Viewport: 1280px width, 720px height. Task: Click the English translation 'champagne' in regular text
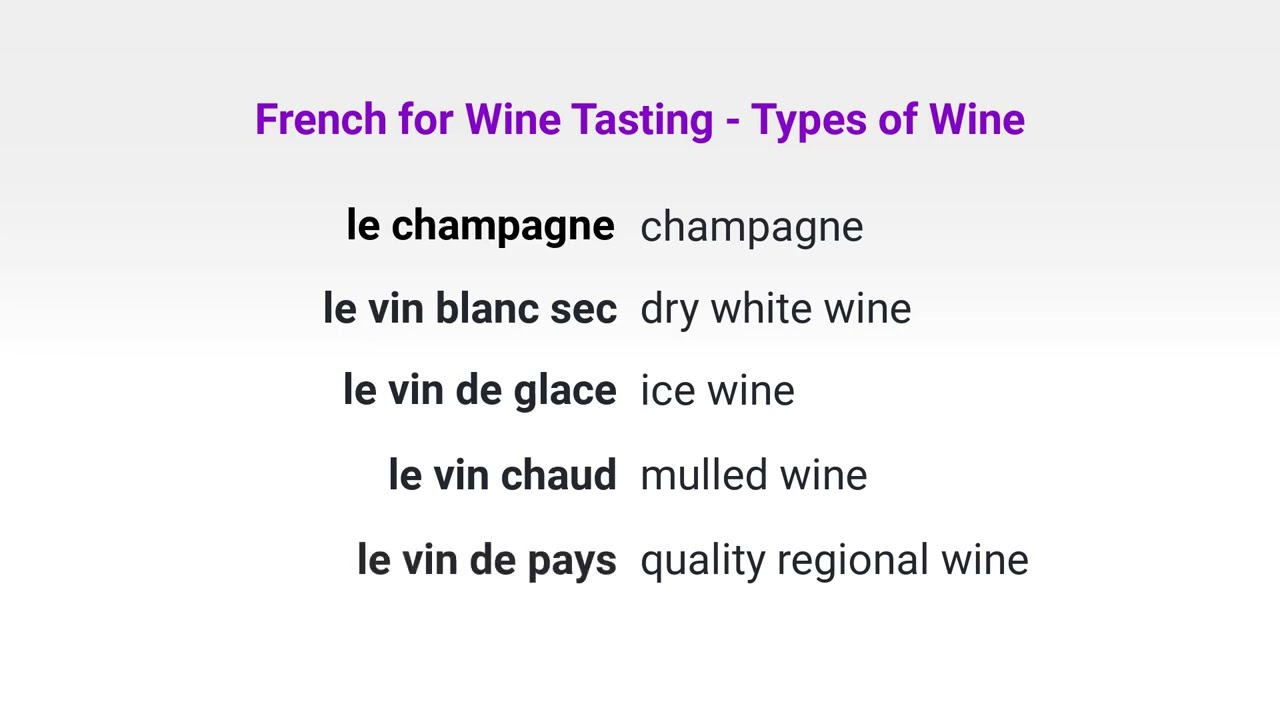751,227
